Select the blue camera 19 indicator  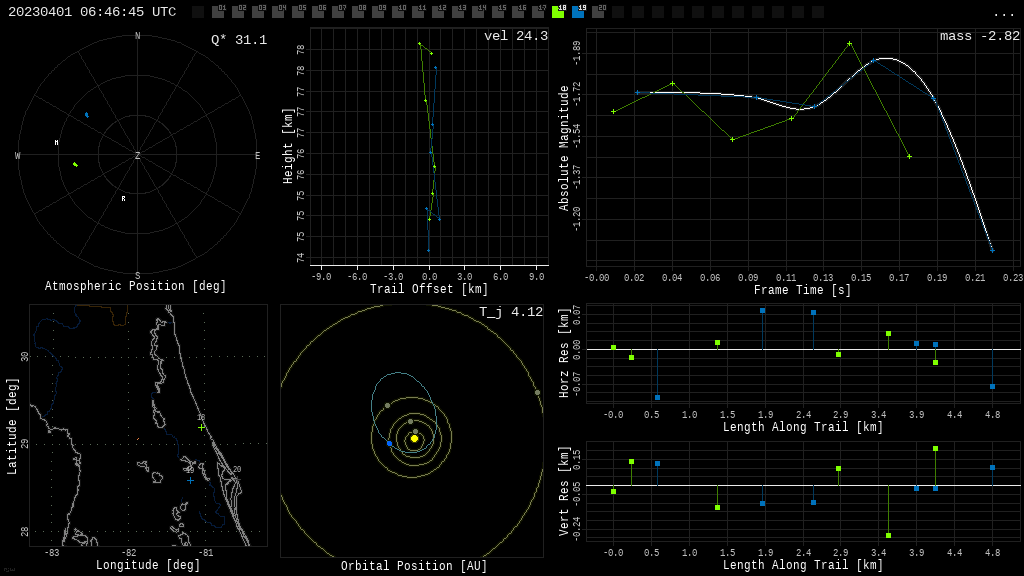[x=578, y=12]
